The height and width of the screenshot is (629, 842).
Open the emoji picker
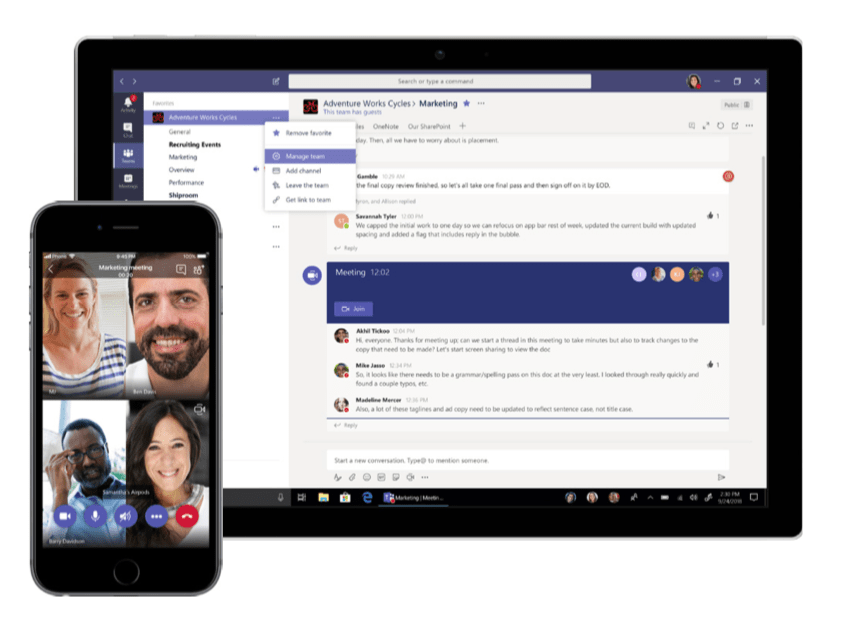367,477
